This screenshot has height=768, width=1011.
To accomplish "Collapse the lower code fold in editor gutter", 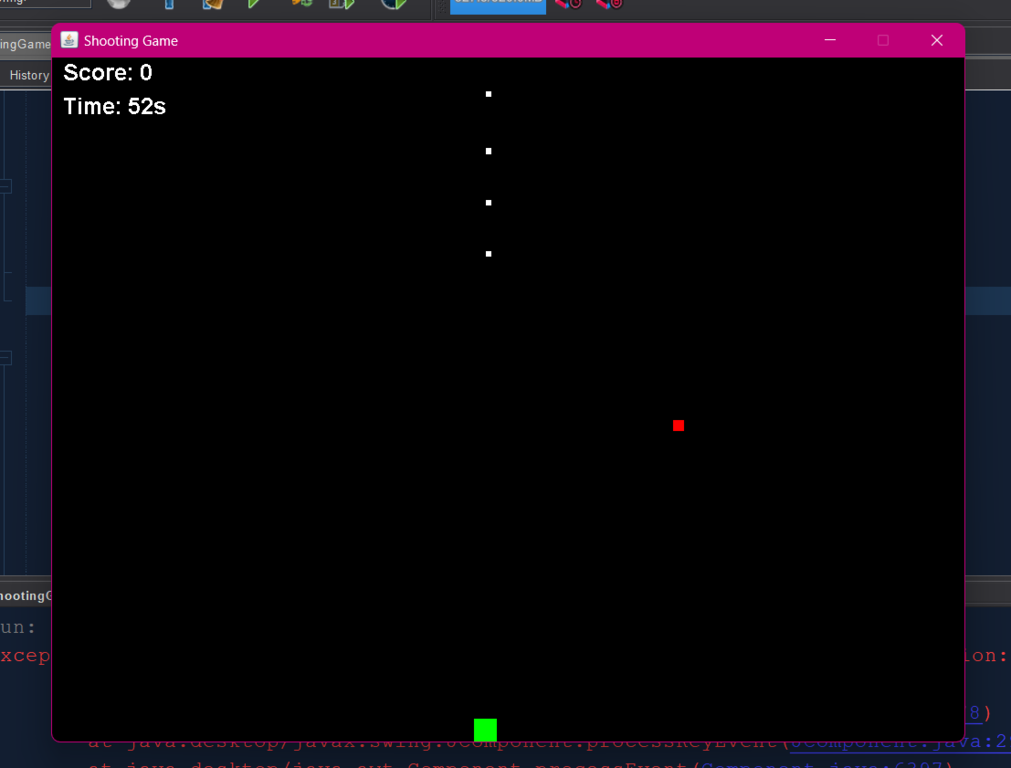I will (5, 358).
